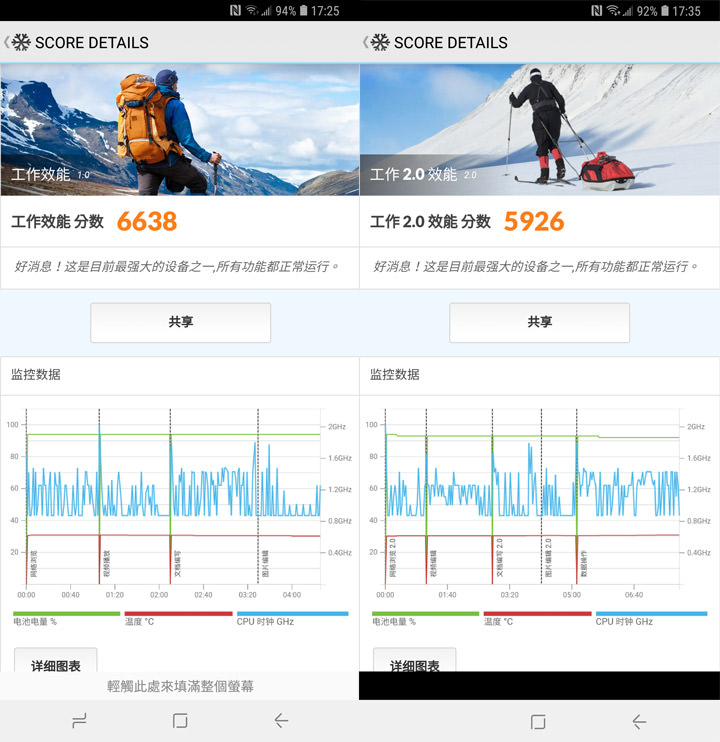Tap the 共享 button under score 5926
The height and width of the screenshot is (742, 720).
pos(539,322)
